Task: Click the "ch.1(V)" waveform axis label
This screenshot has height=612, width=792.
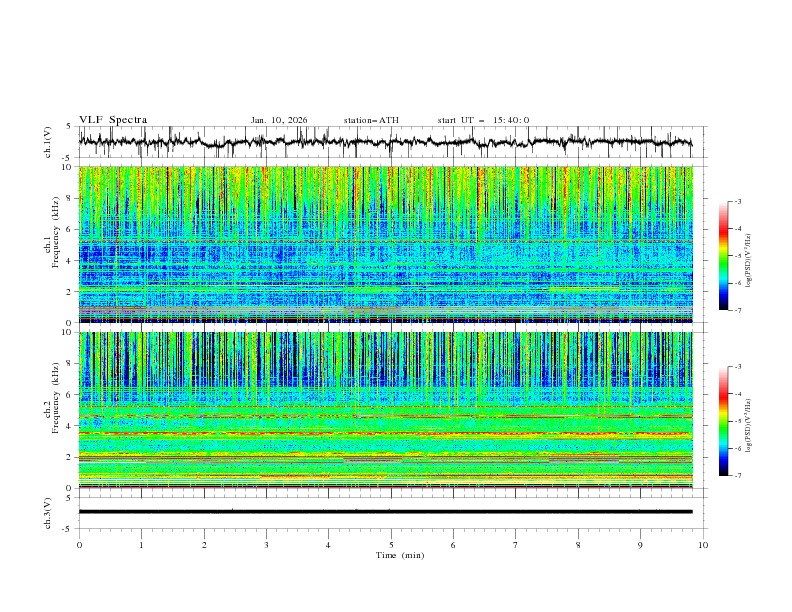Action: (x=48, y=142)
